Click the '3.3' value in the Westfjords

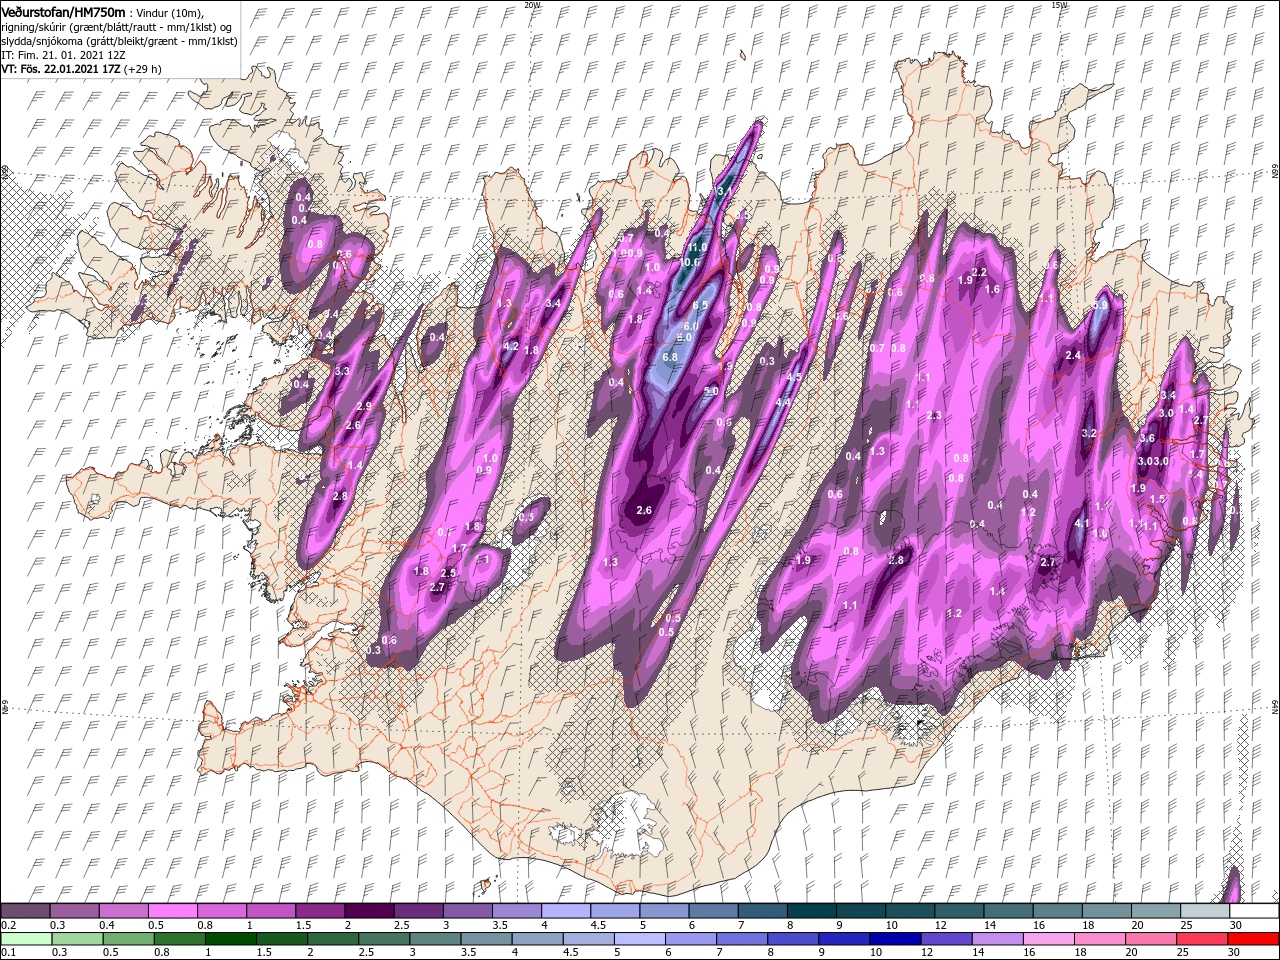[341, 371]
